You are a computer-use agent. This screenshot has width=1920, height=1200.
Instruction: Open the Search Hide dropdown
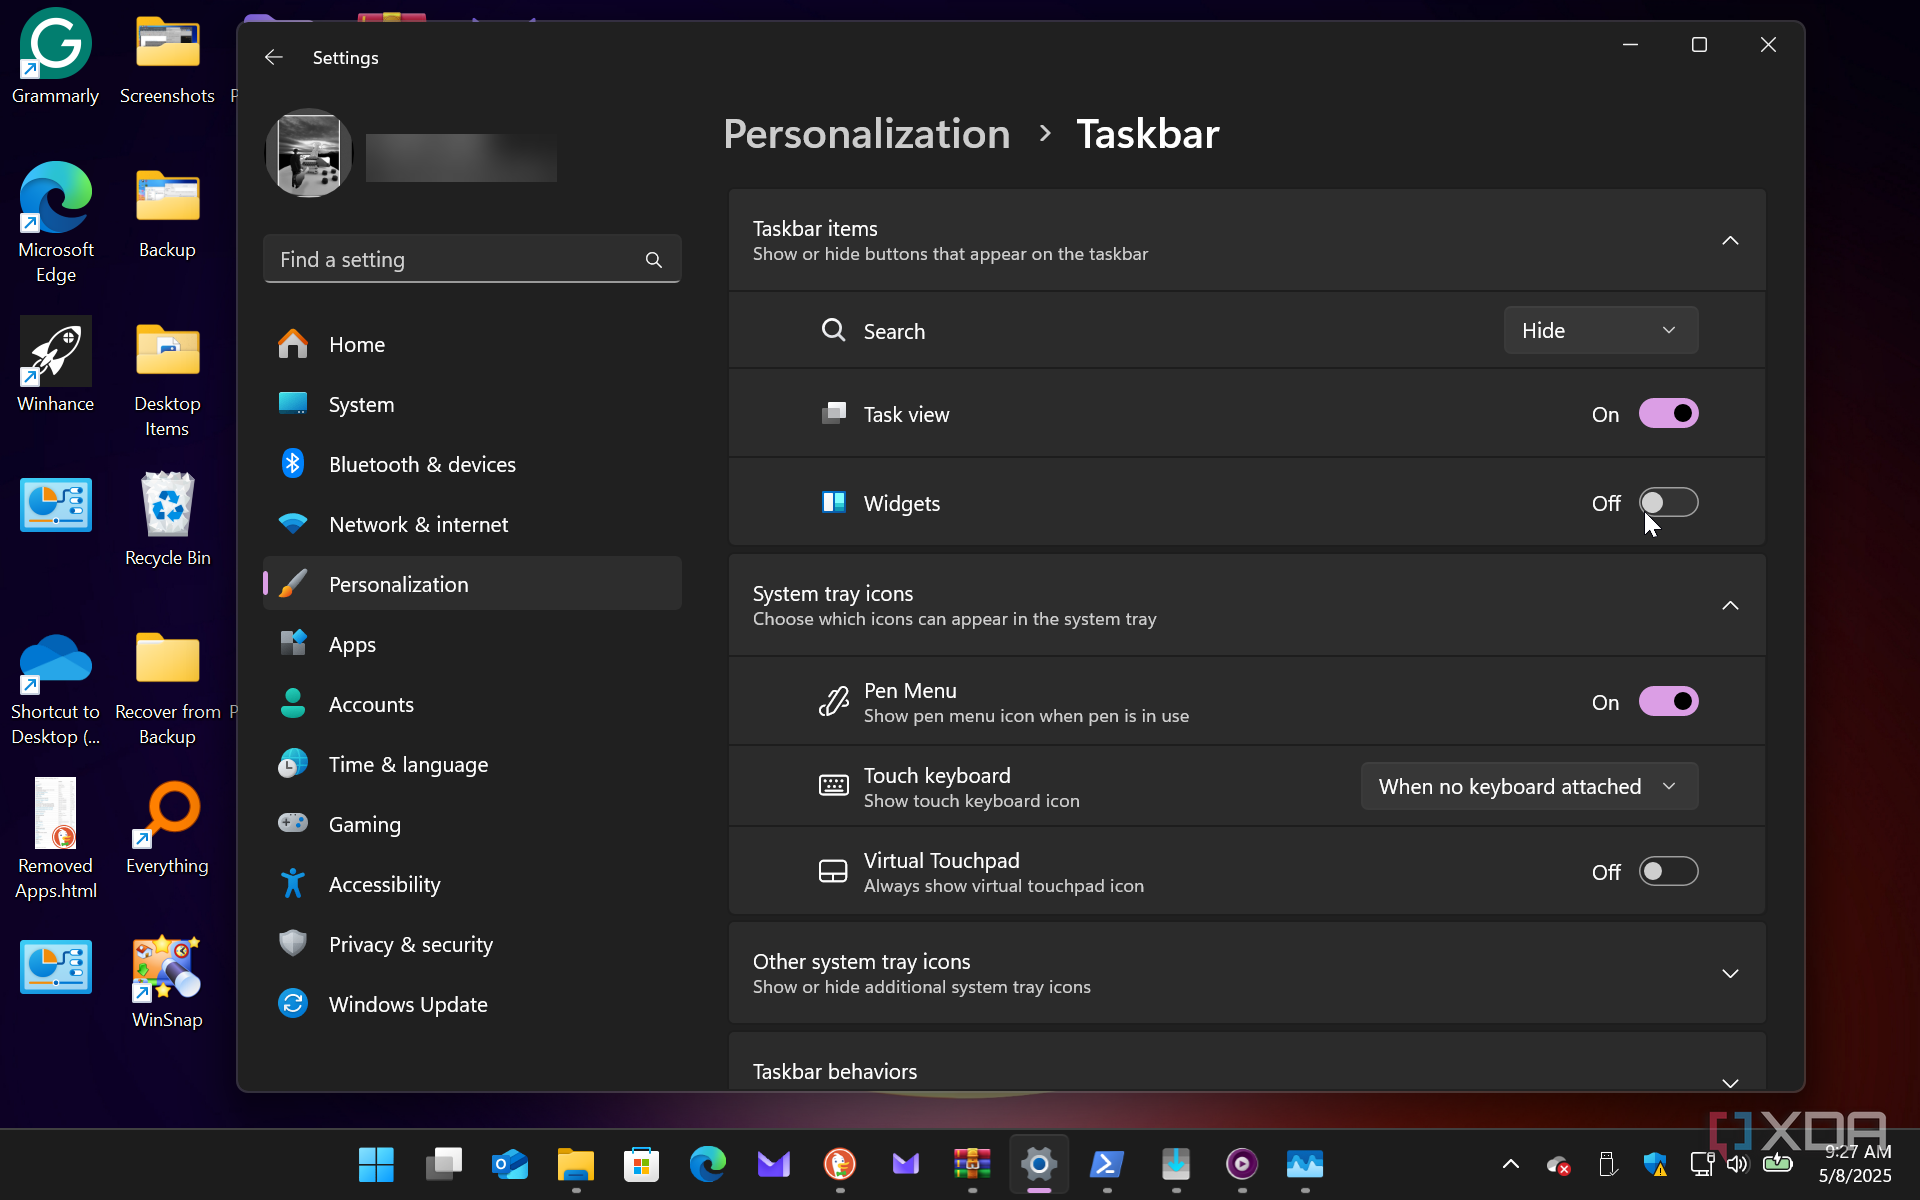(1600, 331)
